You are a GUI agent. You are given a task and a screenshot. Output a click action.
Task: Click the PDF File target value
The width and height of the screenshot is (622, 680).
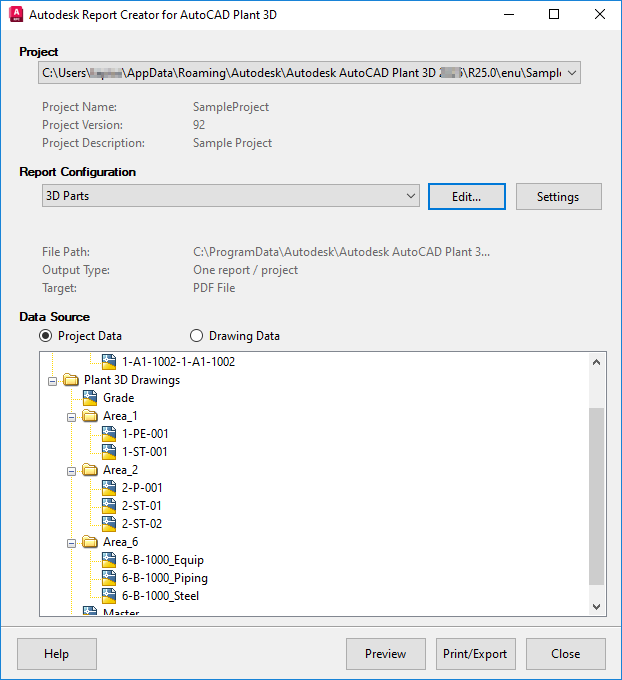tap(214, 288)
